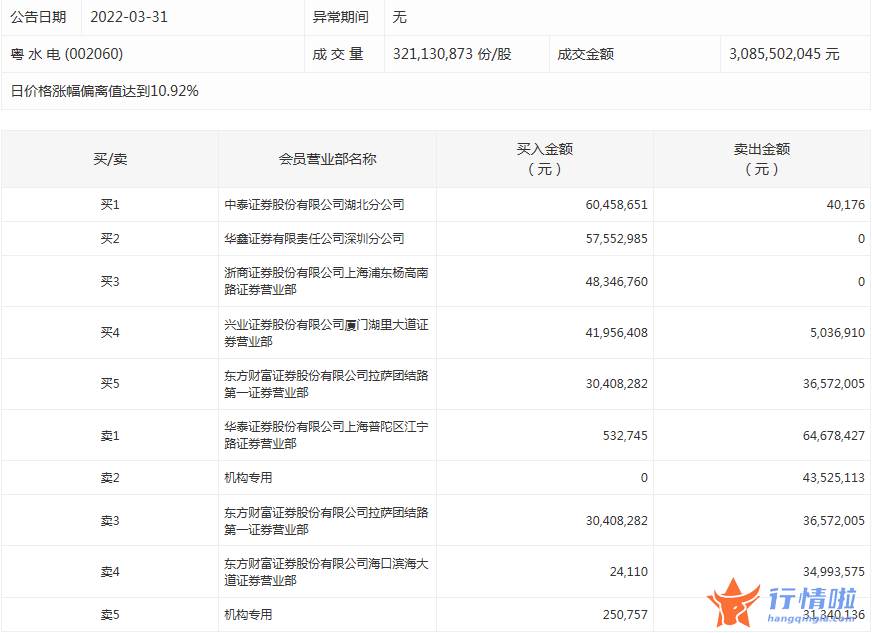Click stock name 粤水电 (002060)

tap(67, 54)
